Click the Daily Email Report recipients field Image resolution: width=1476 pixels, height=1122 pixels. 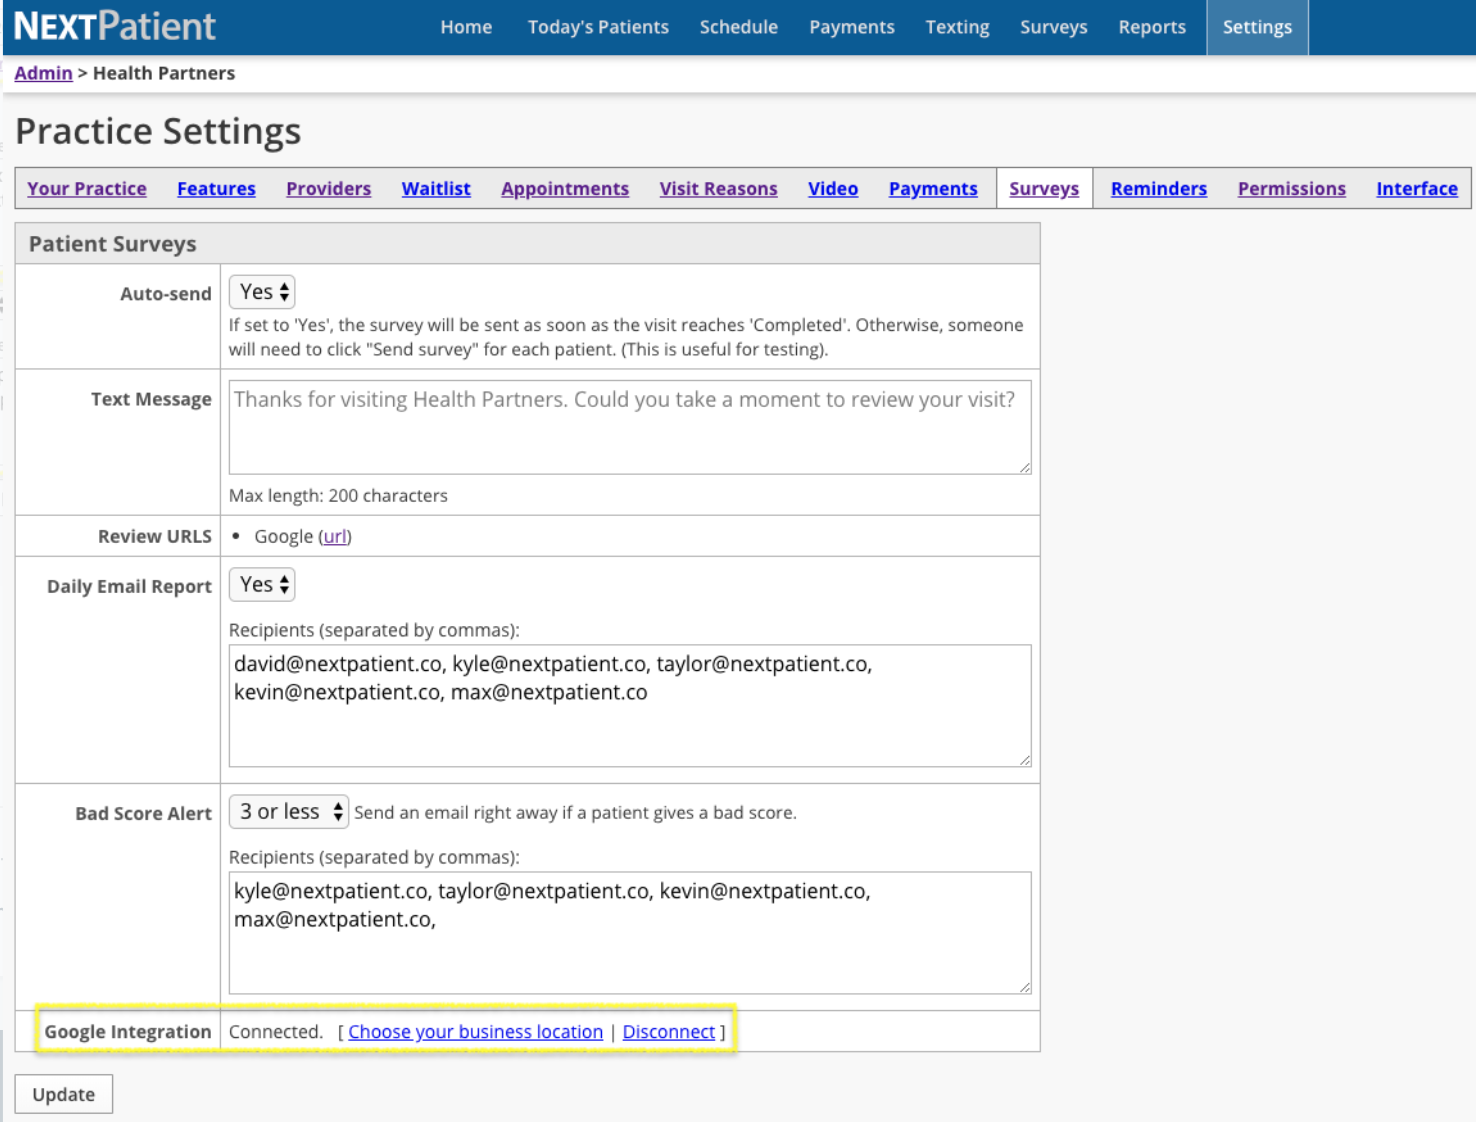(x=630, y=706)
